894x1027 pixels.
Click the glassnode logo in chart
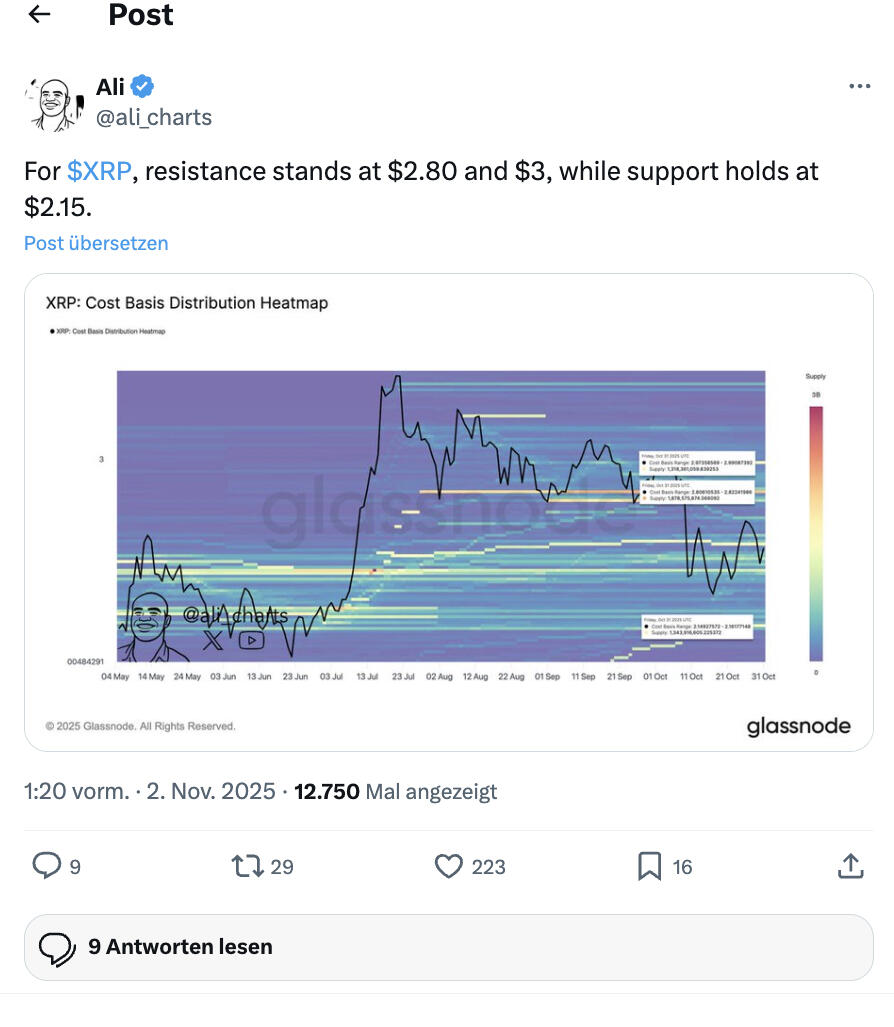(x=798, y=727)
